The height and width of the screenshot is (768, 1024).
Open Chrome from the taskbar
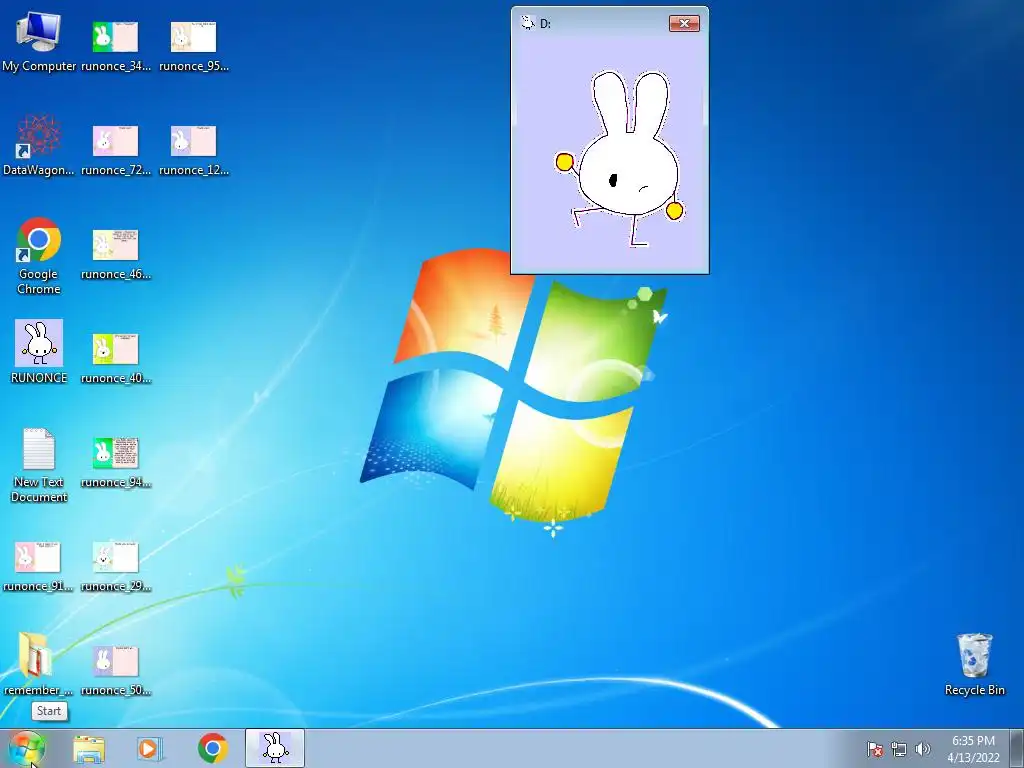213,748
